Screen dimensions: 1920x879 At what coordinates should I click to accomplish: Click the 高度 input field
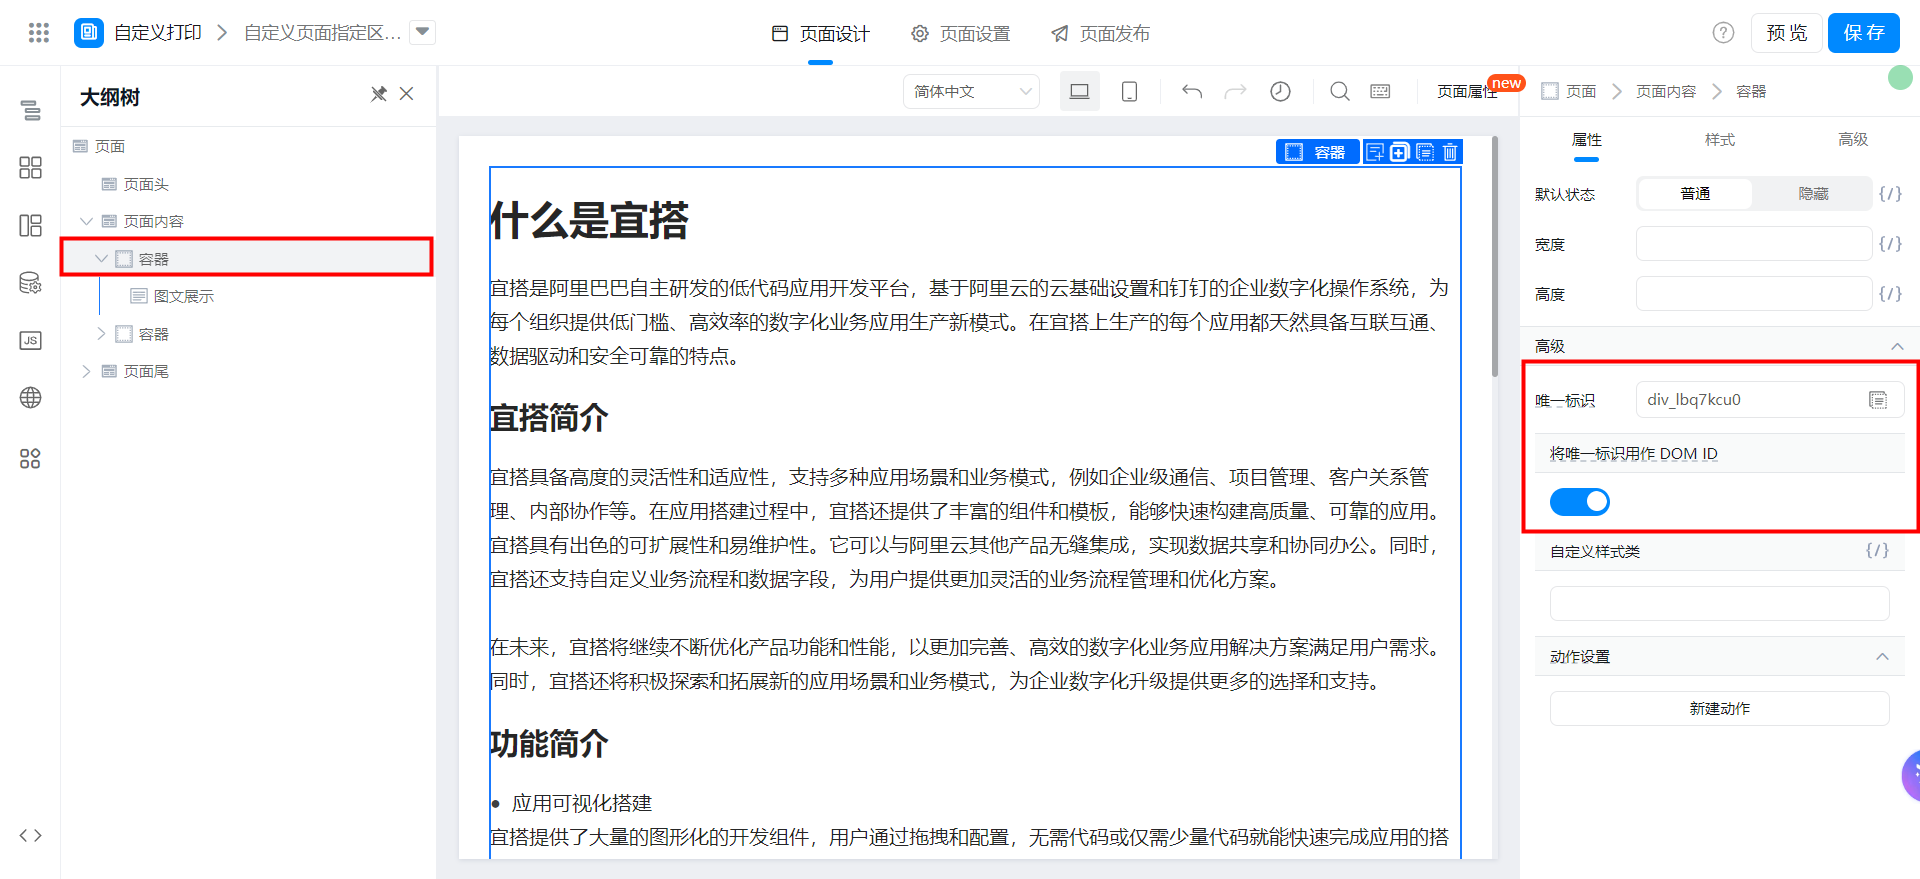1754,294
